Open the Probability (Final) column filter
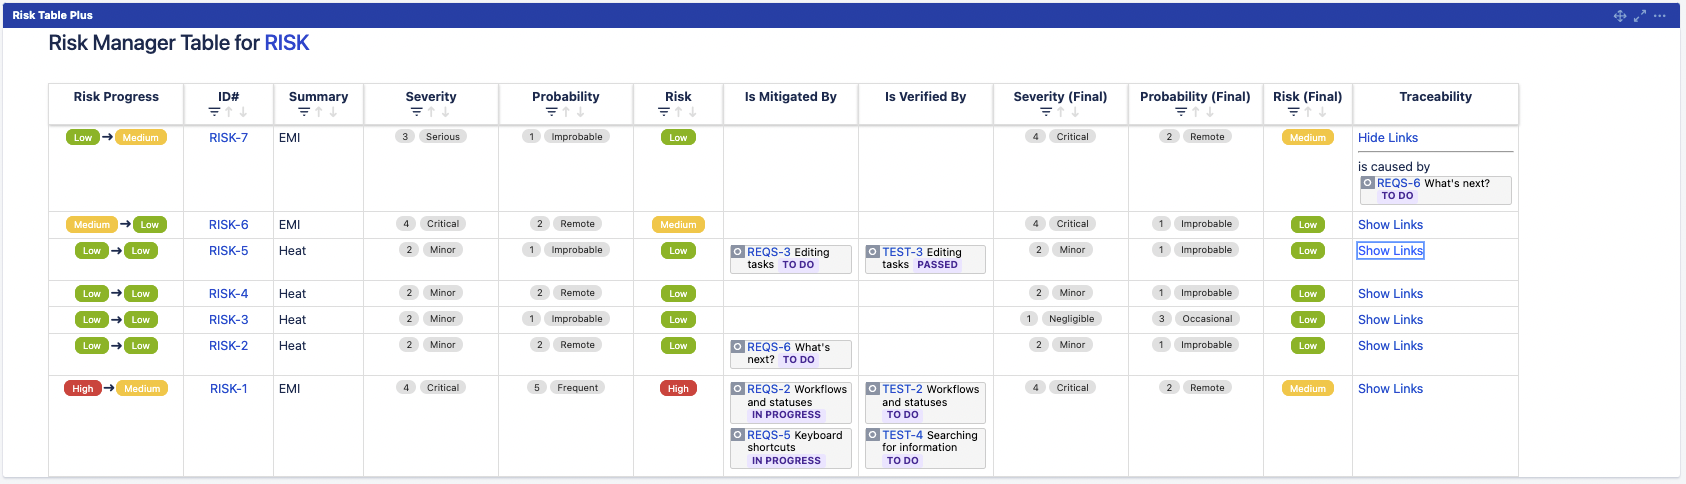This screenshot has height=484, width=1686. pyautogui.click(x=1181, y=112)
